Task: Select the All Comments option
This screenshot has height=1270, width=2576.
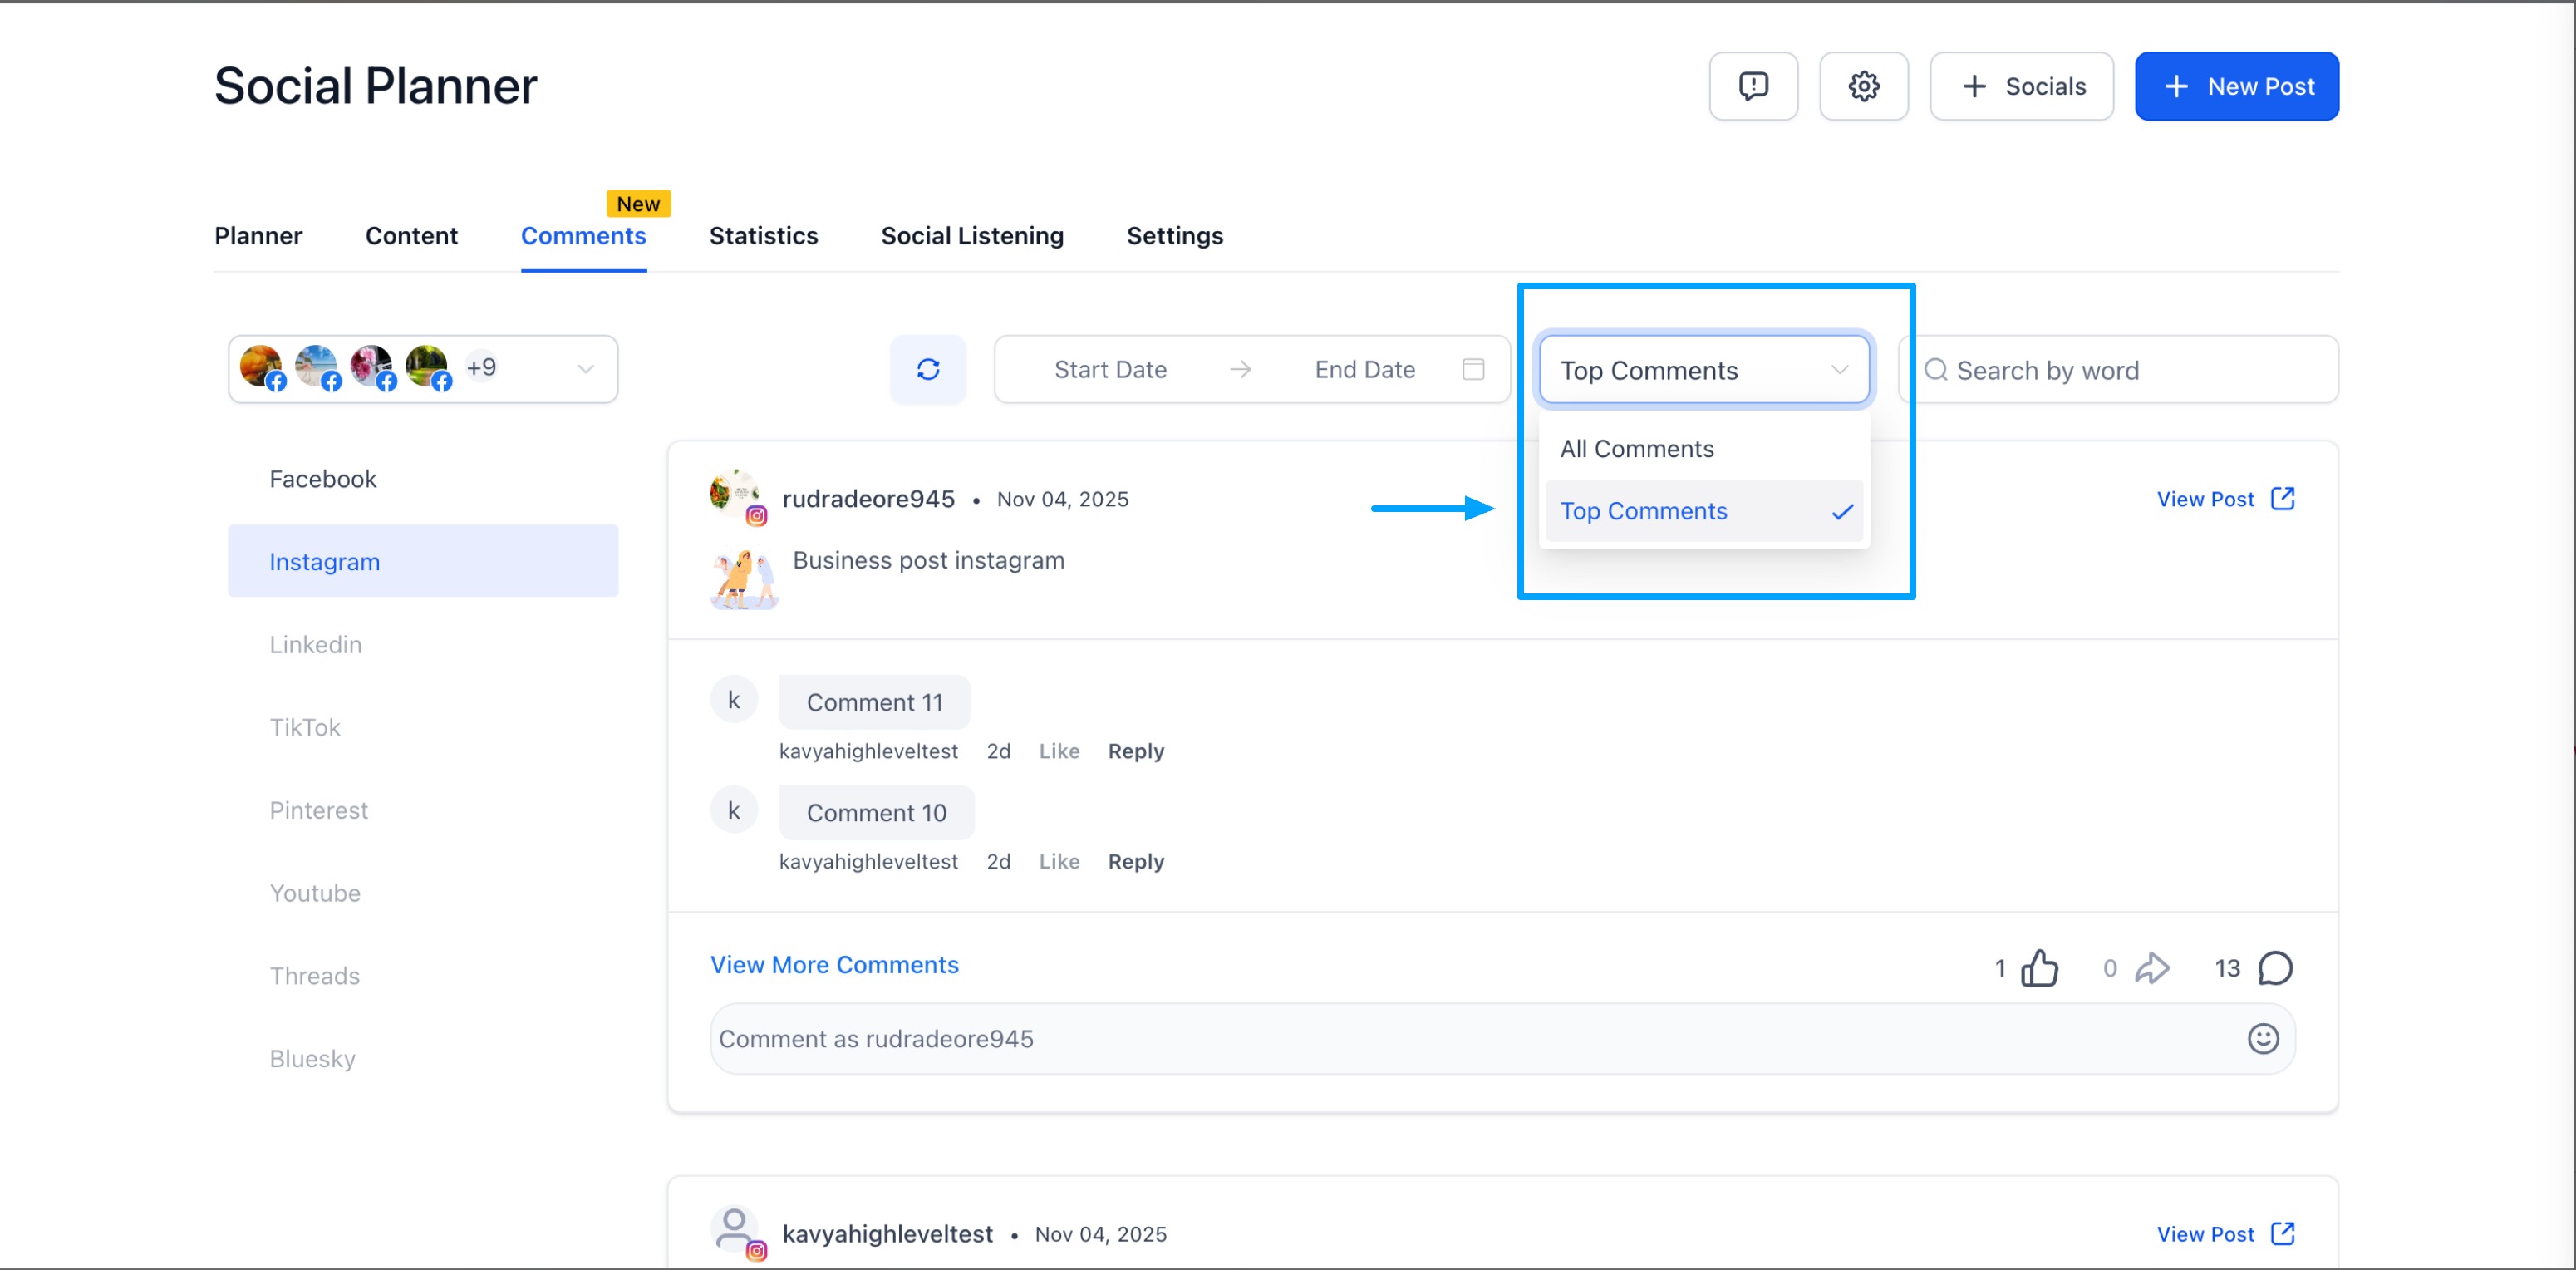Action: [x=1636, y=449]
